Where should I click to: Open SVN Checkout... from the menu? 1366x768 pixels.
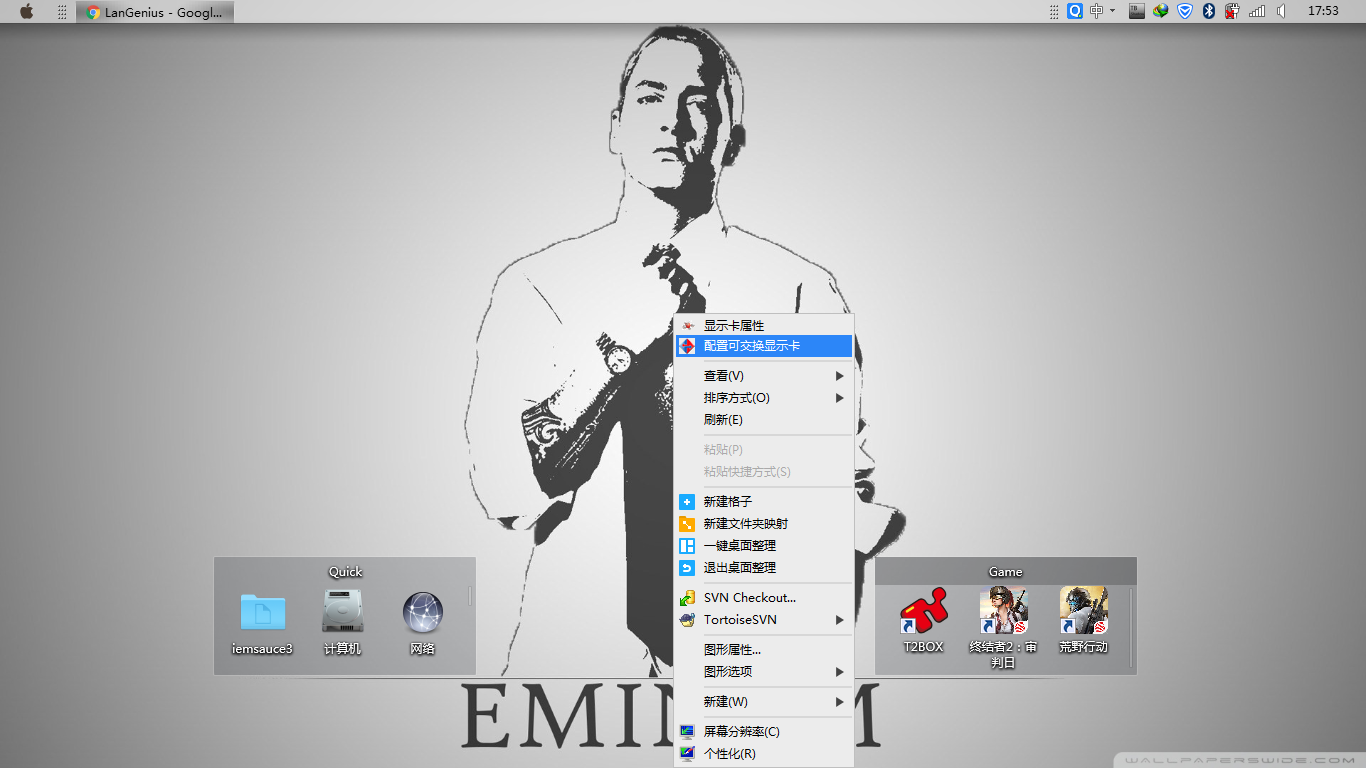(x=764, y=598)
